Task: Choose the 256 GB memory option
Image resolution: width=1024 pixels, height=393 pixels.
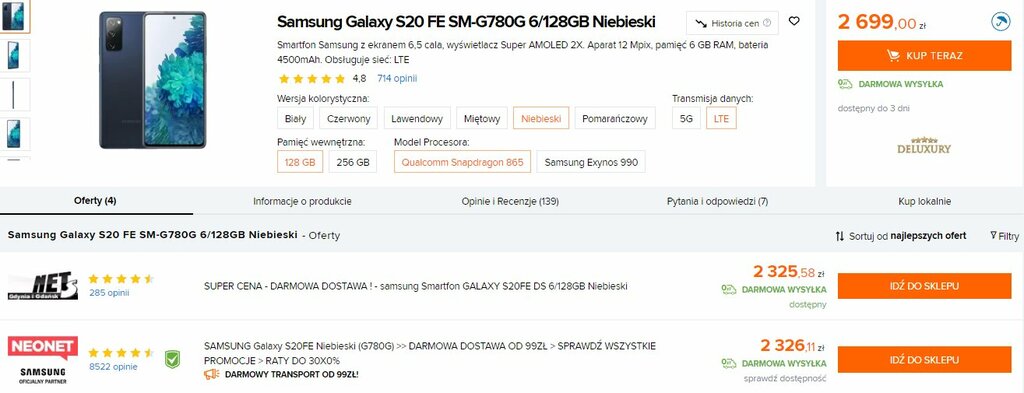Action: (x=353, y=162)
